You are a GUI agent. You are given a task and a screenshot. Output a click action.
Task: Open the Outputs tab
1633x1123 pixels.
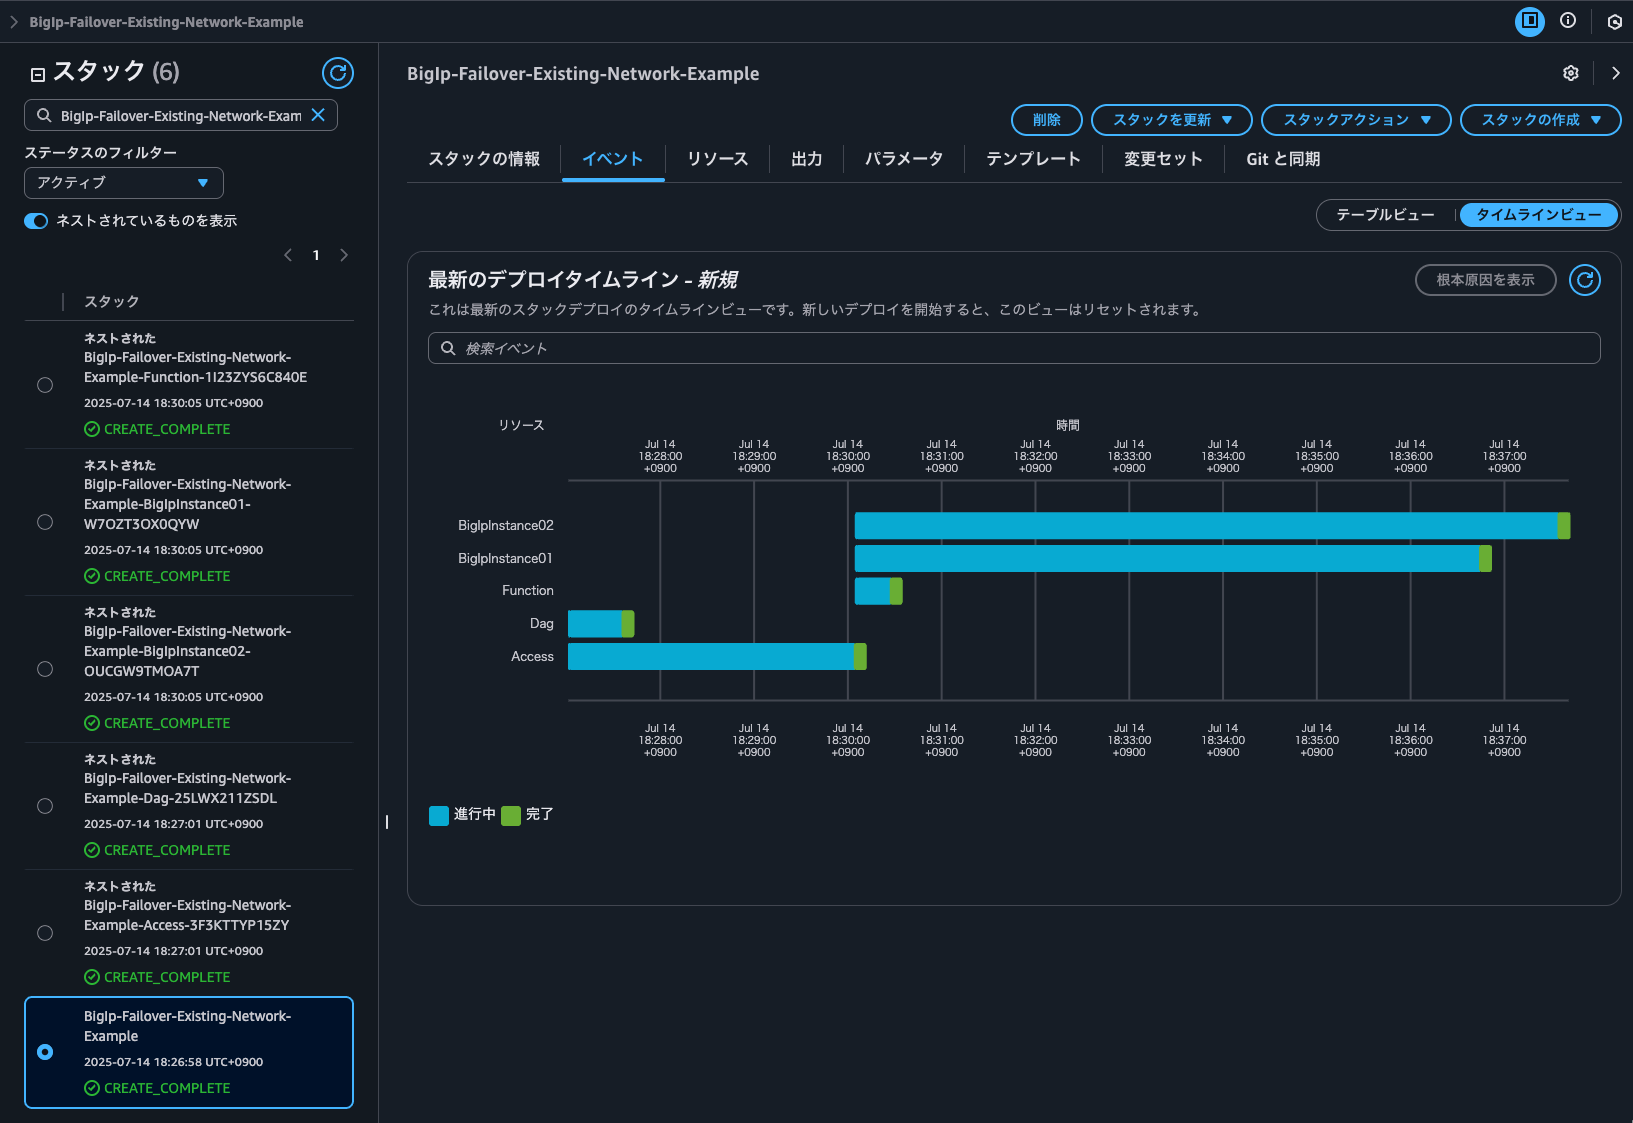pyautogui.click(x=806, y=159)
